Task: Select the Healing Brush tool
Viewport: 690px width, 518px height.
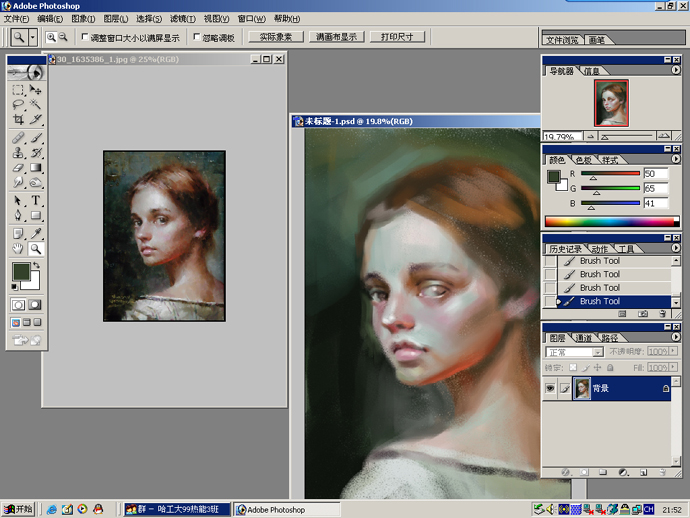Action: click(18, 138)
